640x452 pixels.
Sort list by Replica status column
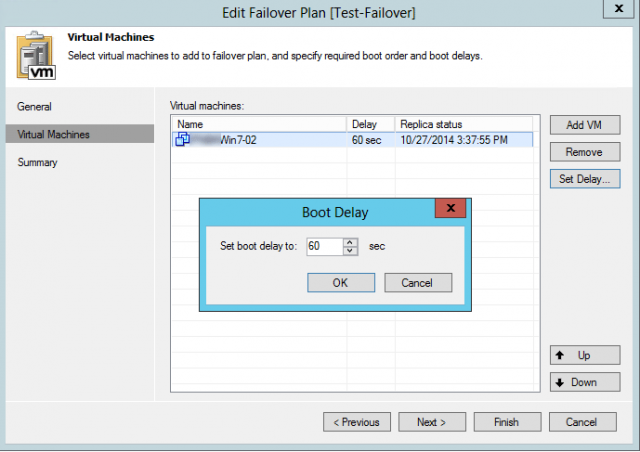(464, 124)
